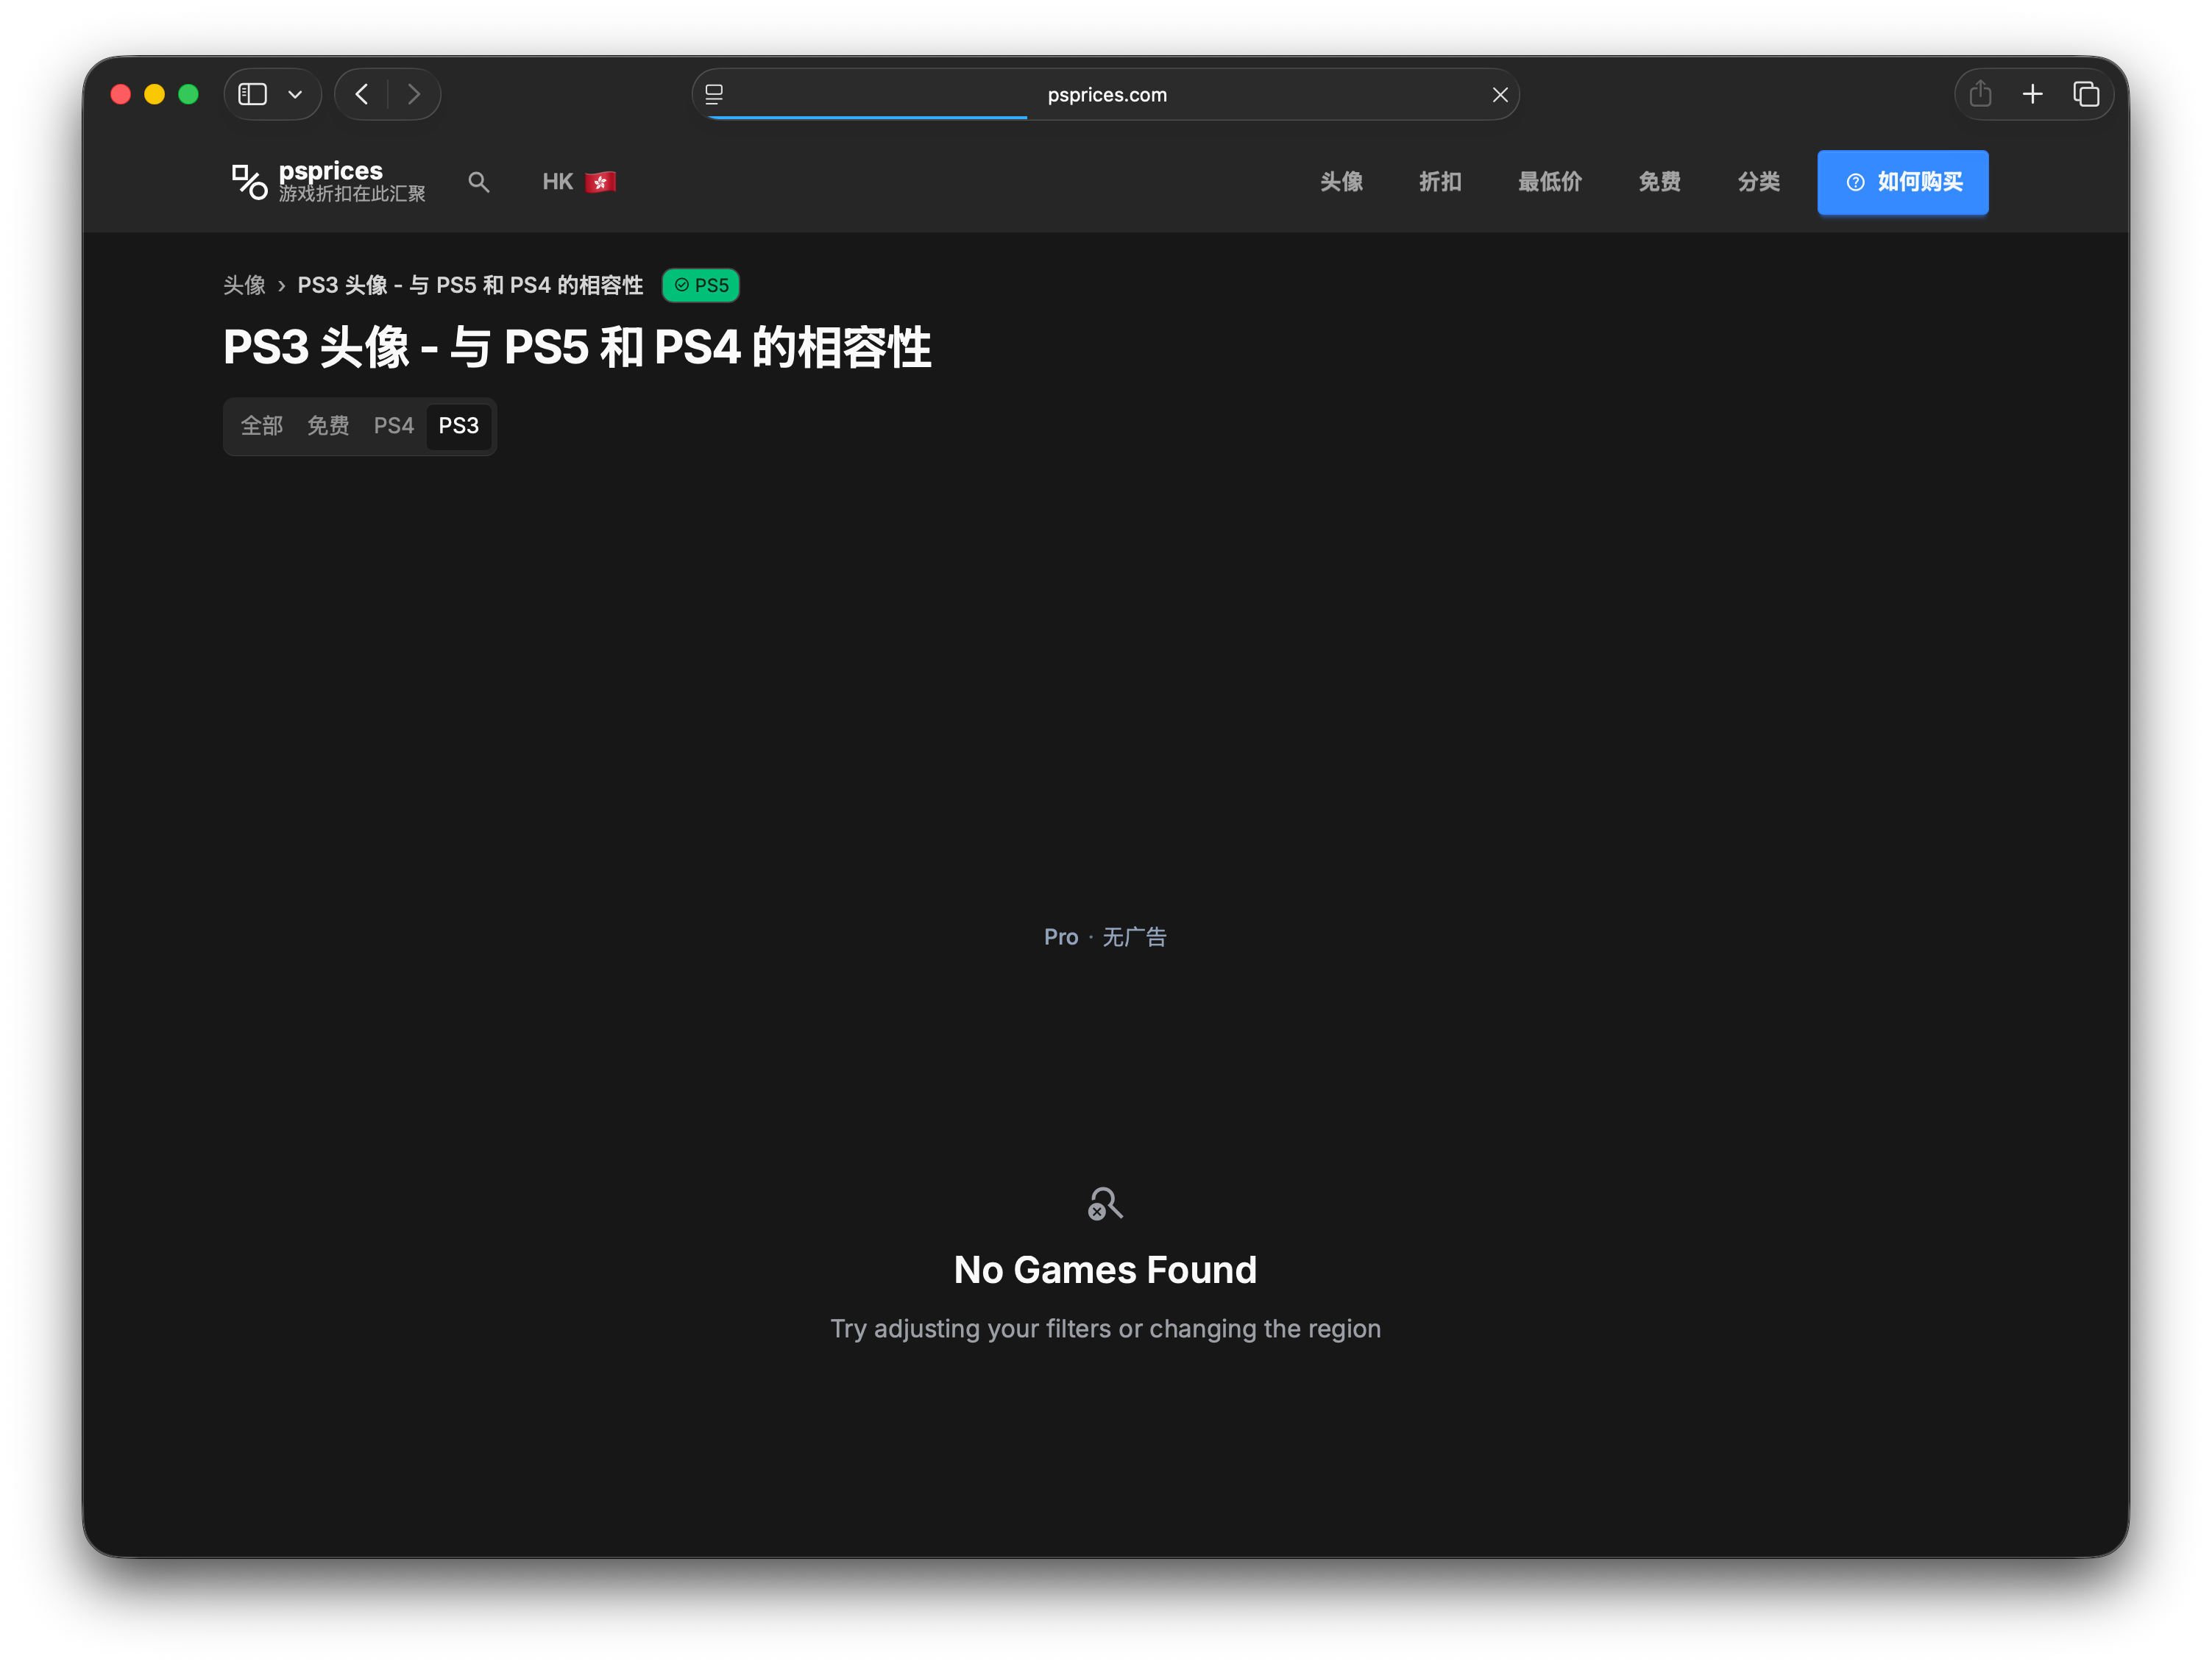Screen dimensions: 2212x1667
Task: Open the HK region selector
Action: [x=578, y=182]
